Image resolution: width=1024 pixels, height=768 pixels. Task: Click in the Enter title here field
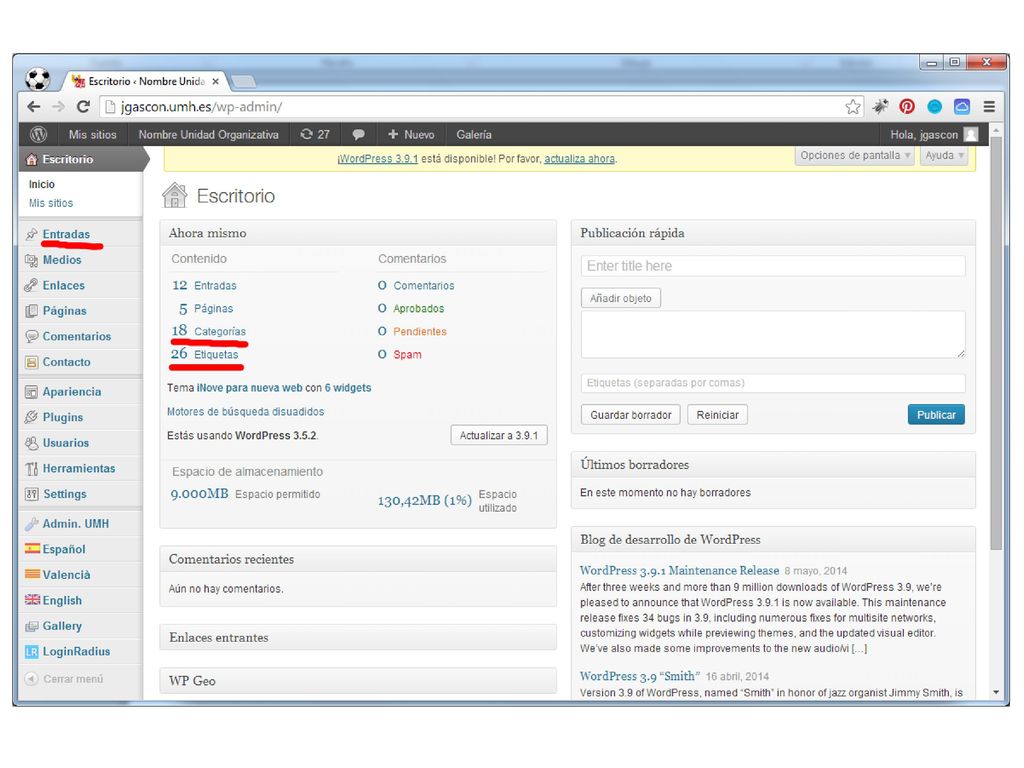coord(773,266)
